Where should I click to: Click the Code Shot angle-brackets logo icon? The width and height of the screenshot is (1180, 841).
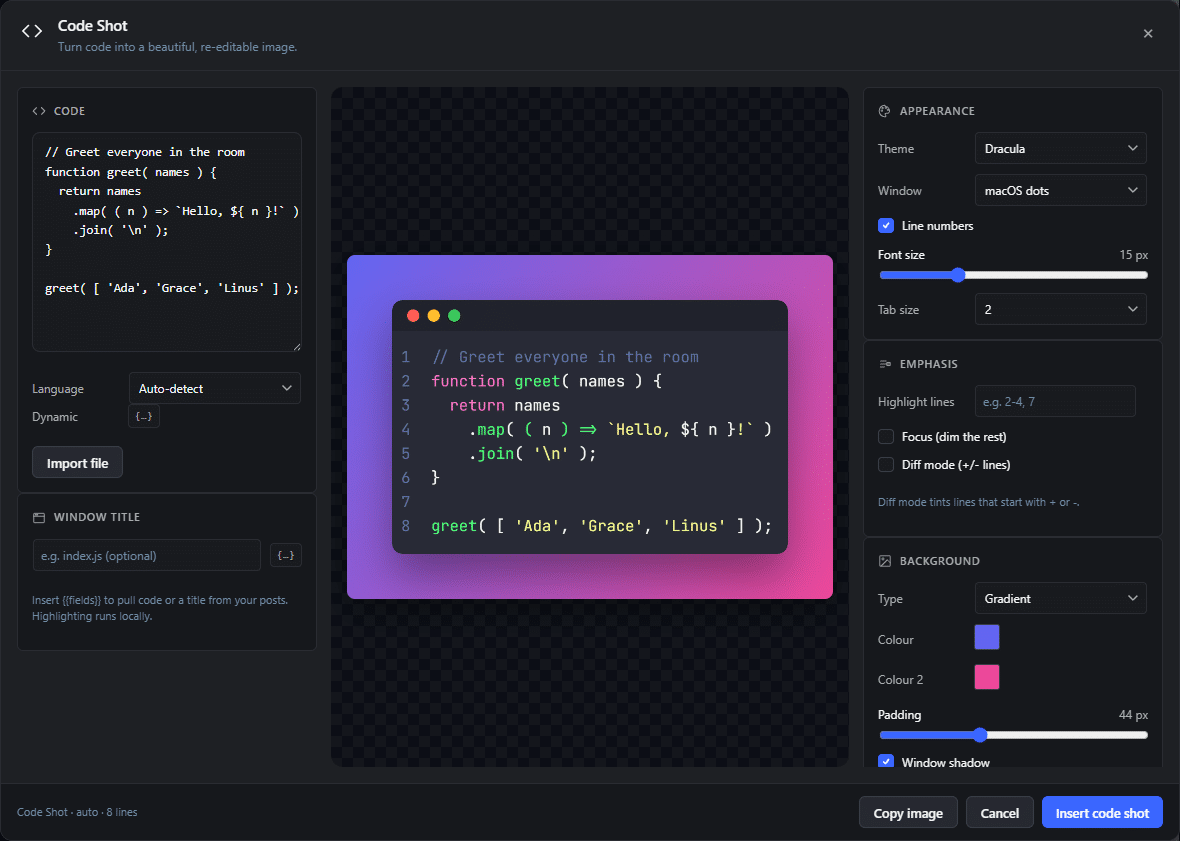pos(32,31)
